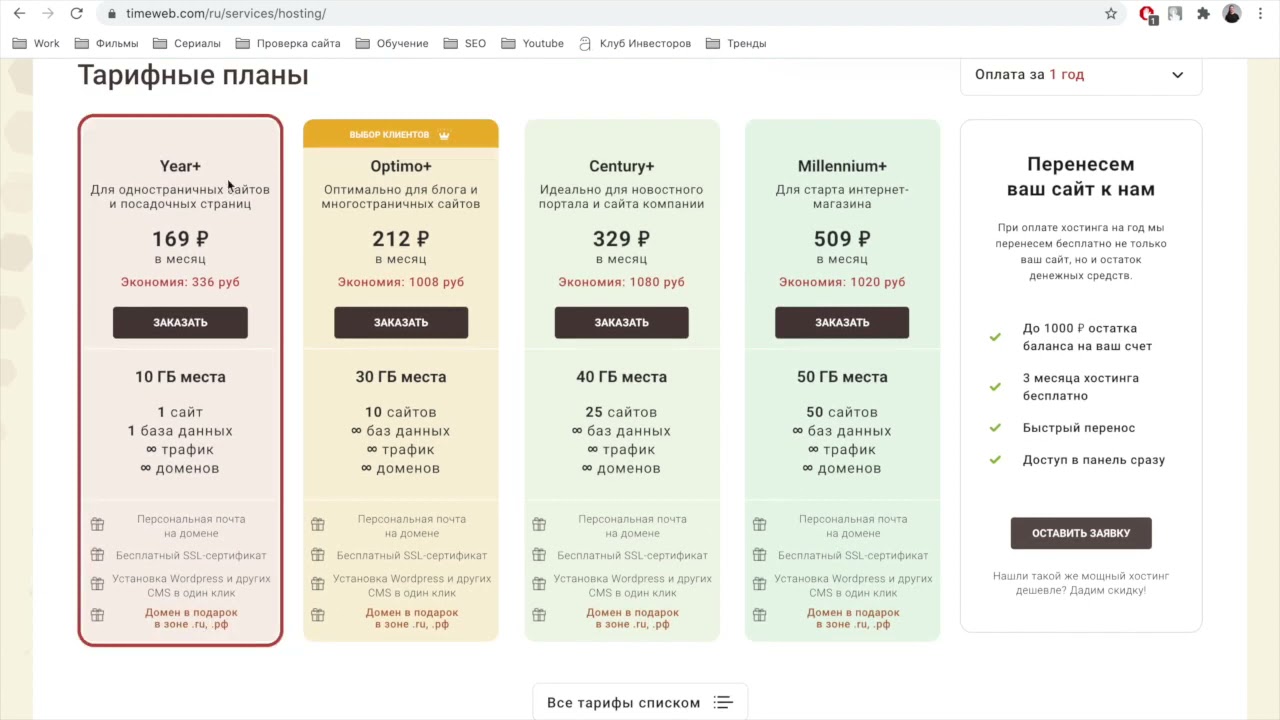Click the gift icon next to Year+ SSL-сертификат
Viewport: 1280px width, 720px height.
pyautogui.click(x=97, y=555)
